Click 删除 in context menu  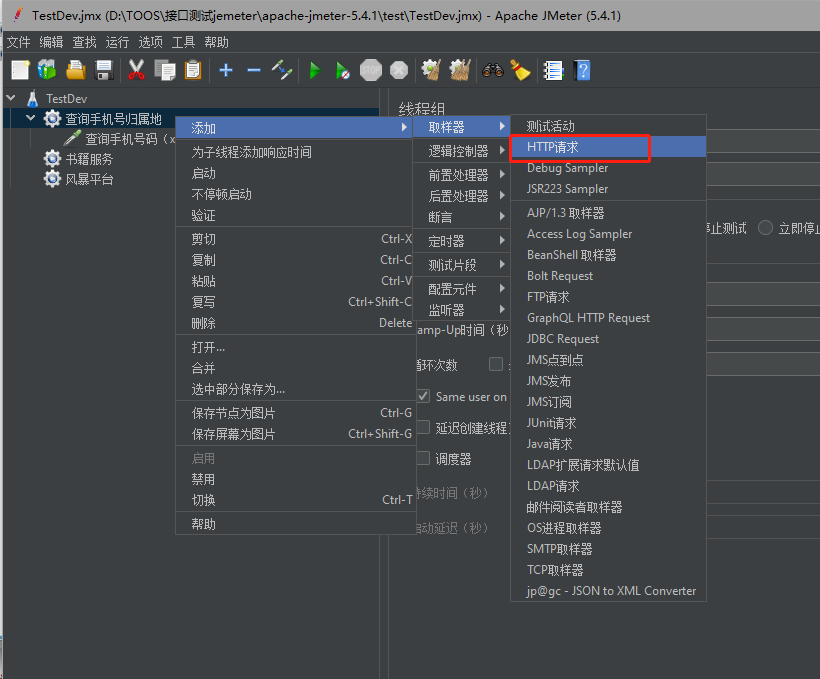294,323
